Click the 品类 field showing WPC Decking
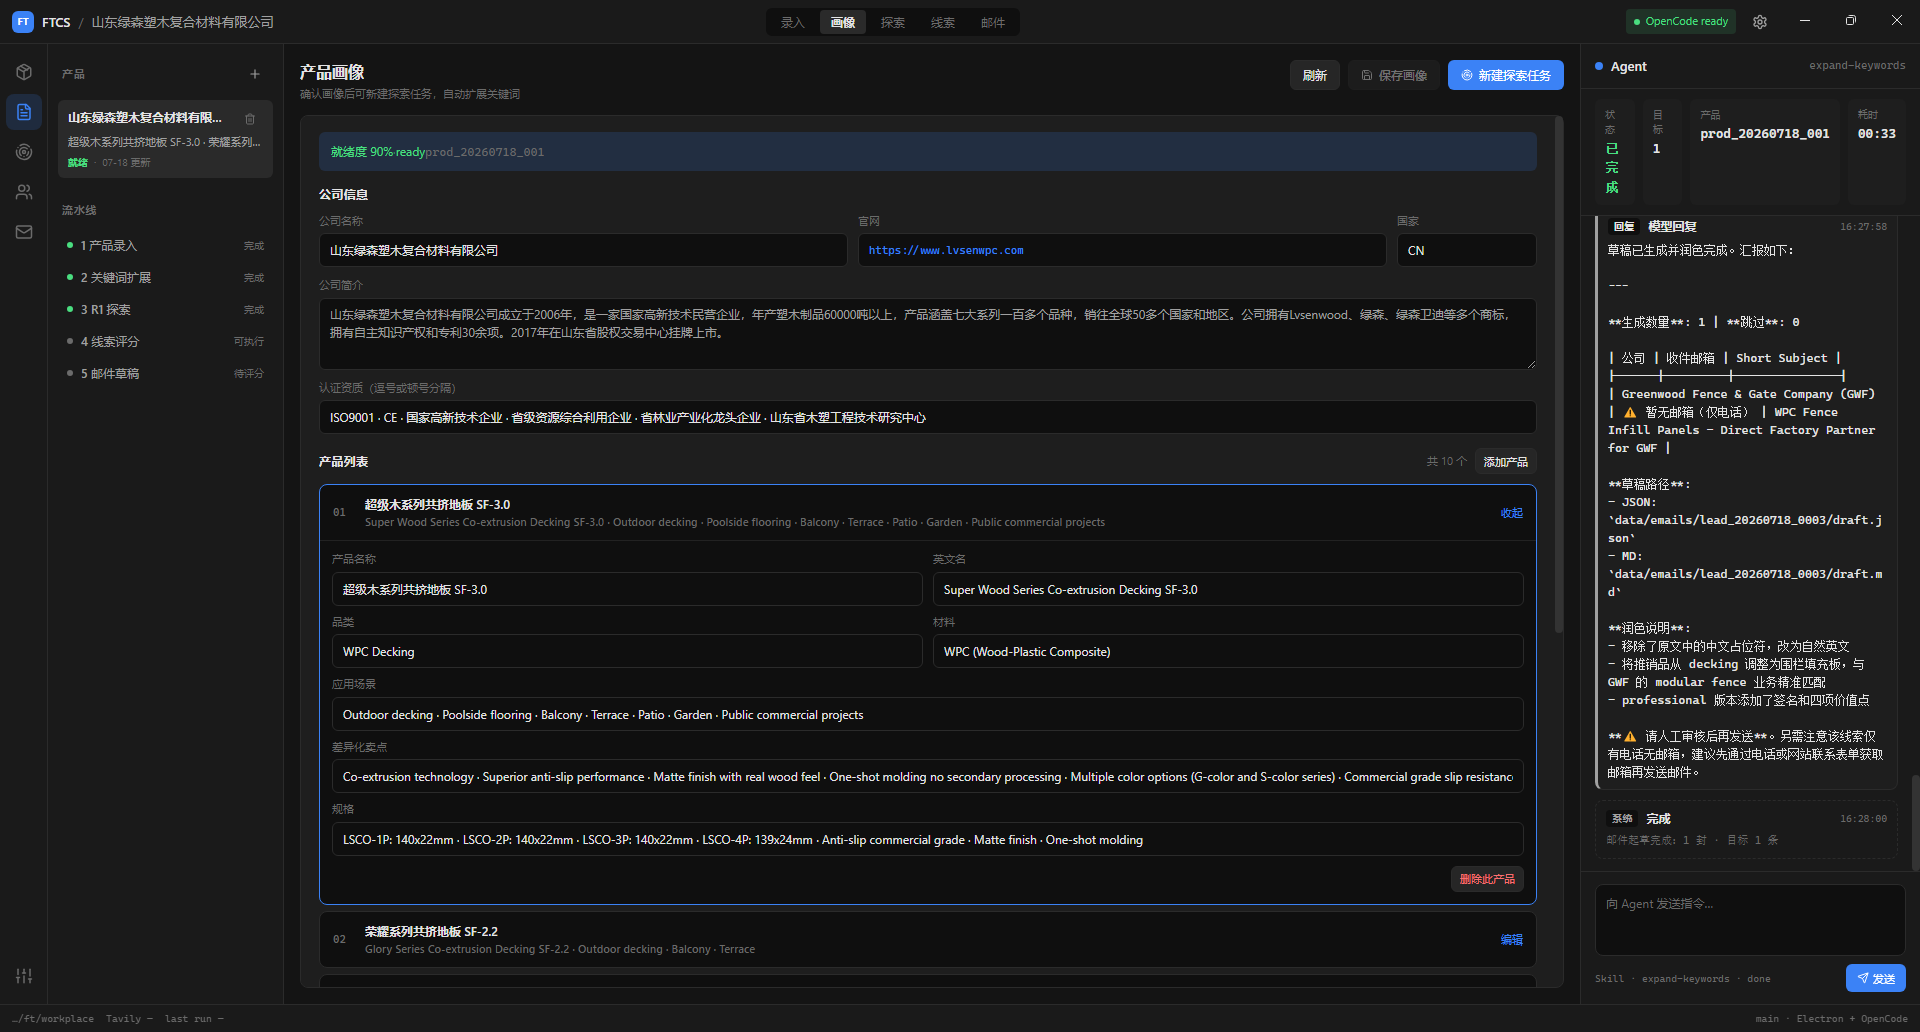 (627, 651)
